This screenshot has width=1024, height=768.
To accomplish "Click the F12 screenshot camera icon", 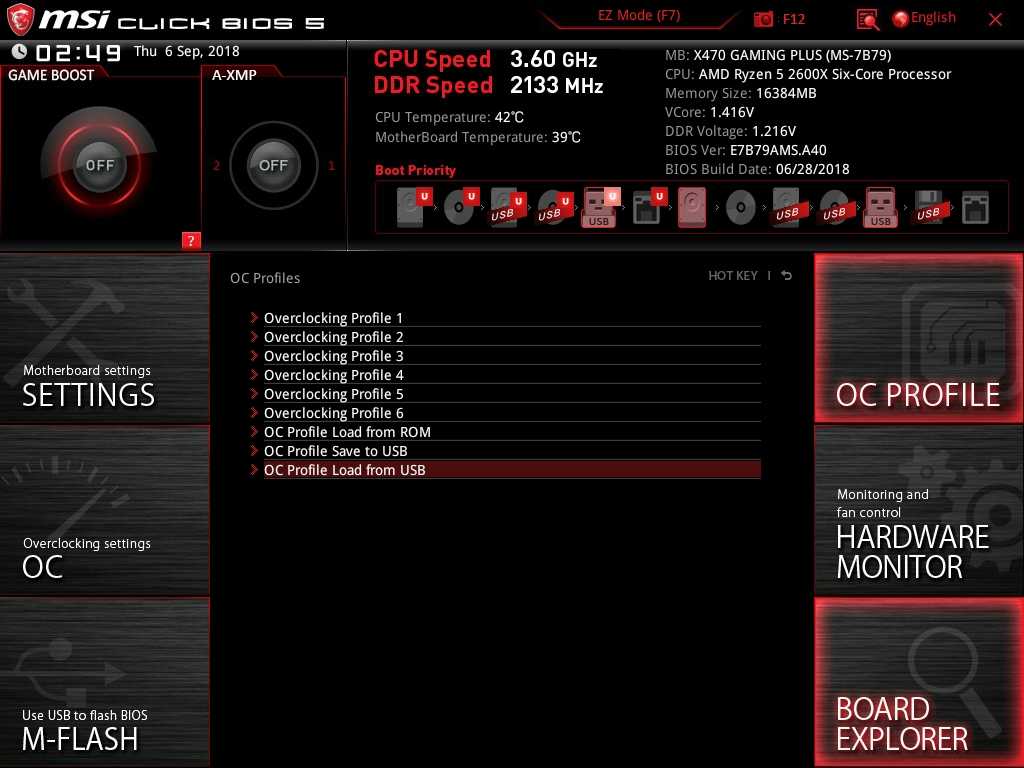I will [x=764, y=19].
